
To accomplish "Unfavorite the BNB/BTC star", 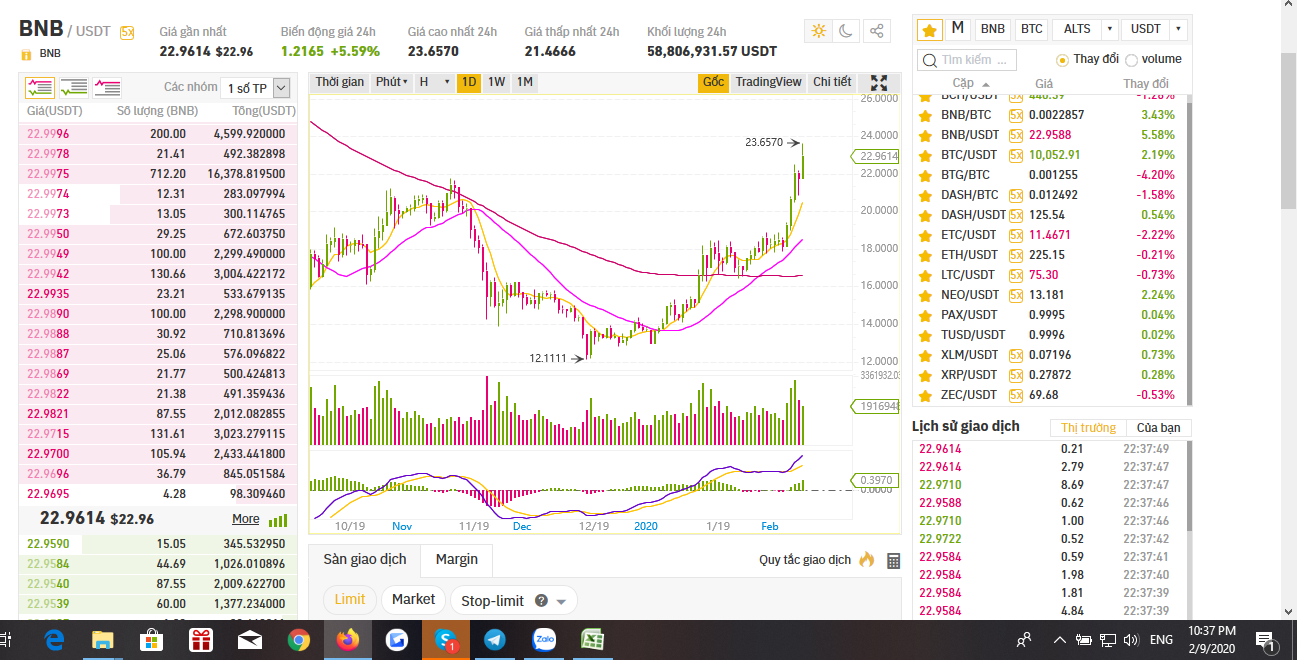I will (925, 115).
